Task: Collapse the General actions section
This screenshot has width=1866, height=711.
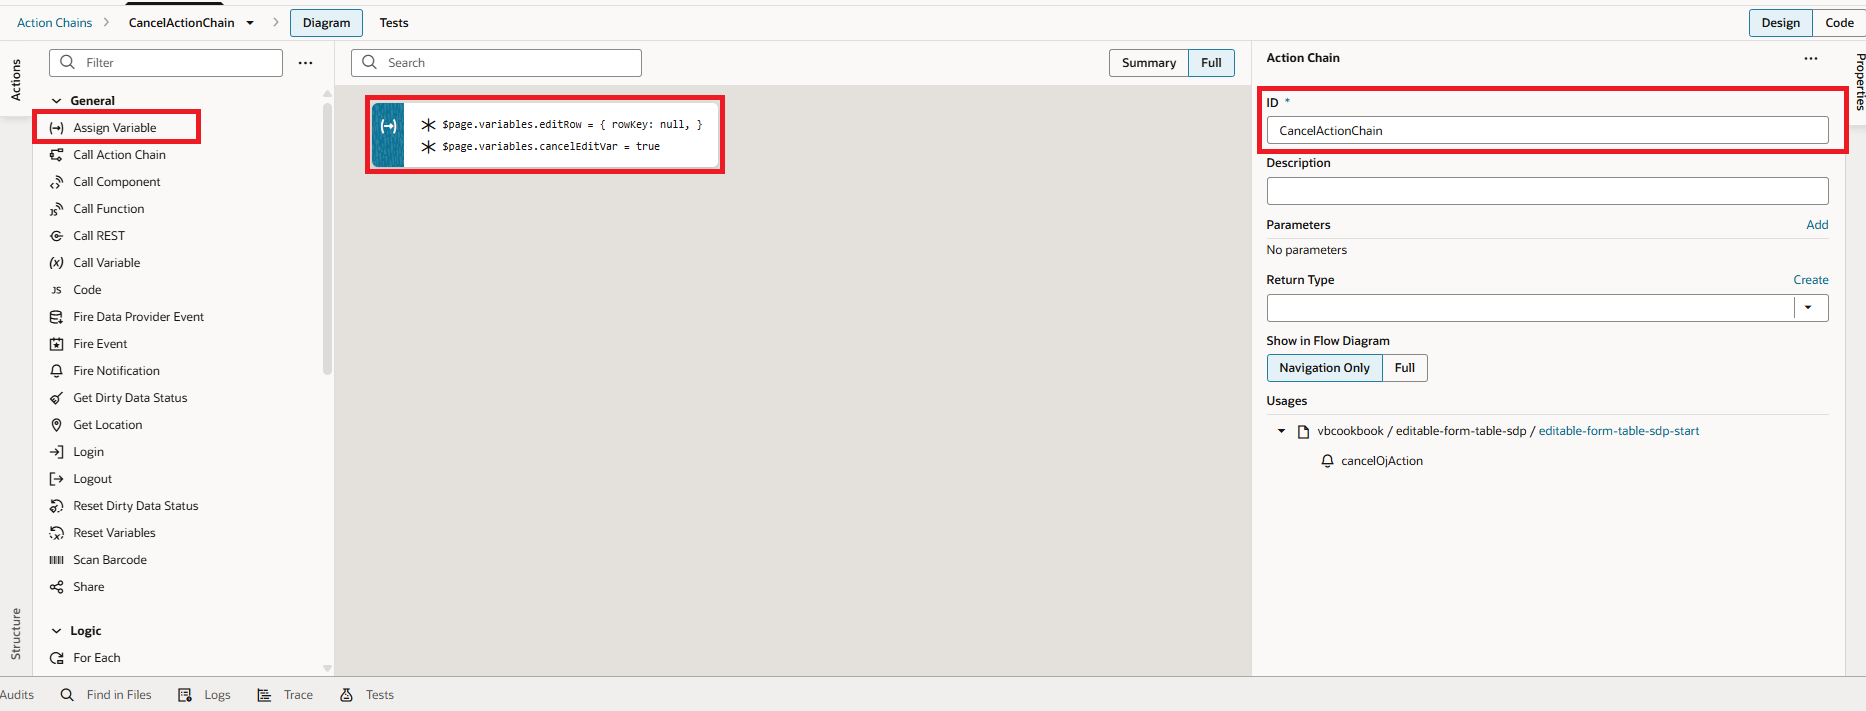Action: point(57,101)
